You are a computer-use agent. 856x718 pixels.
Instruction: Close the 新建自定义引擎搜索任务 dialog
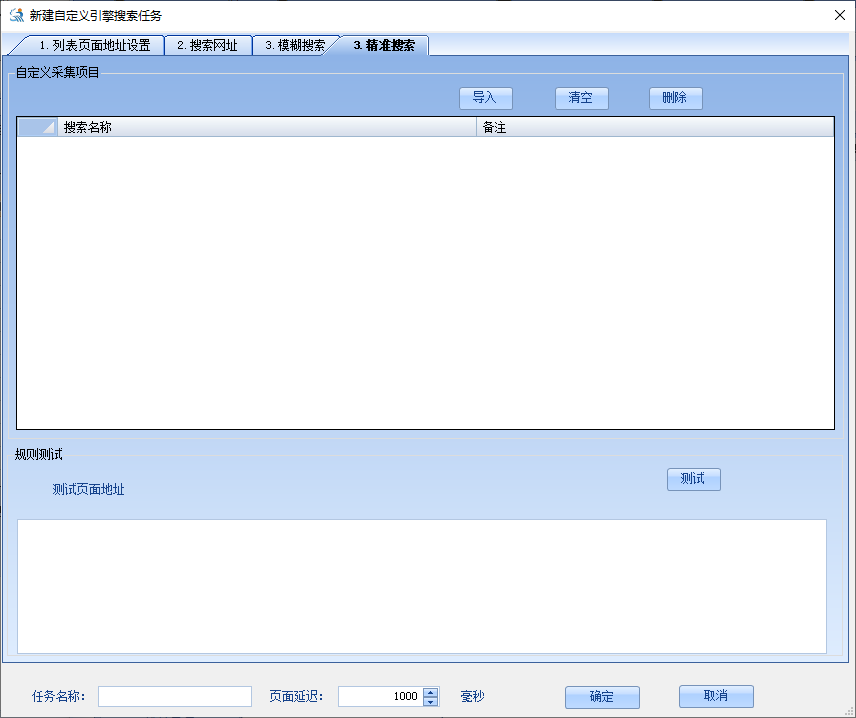click(840, 15)
